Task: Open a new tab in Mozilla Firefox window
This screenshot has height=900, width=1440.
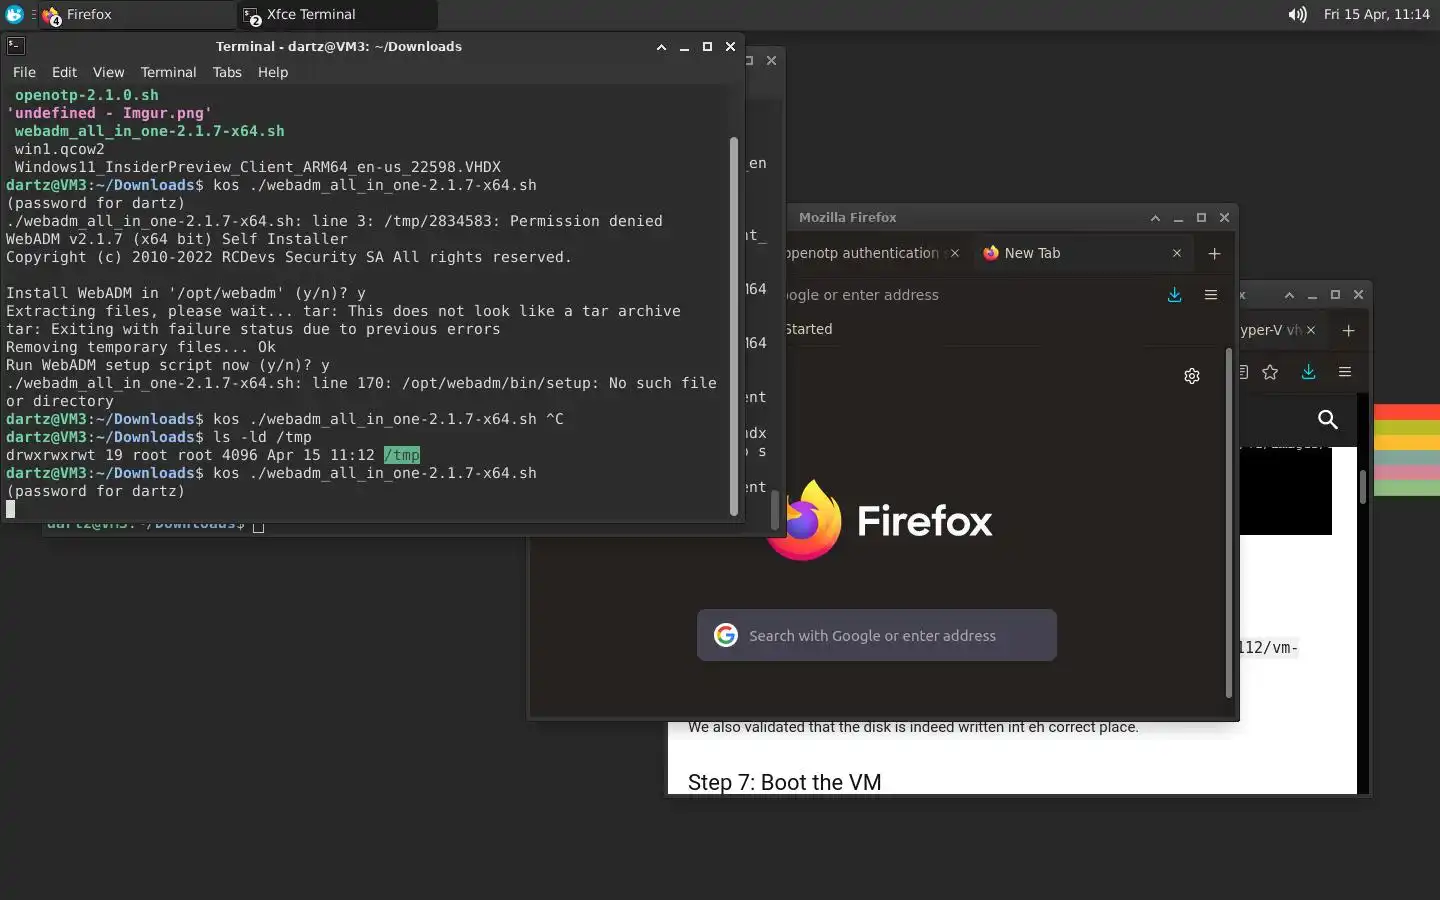Action: click(1214, 253)
